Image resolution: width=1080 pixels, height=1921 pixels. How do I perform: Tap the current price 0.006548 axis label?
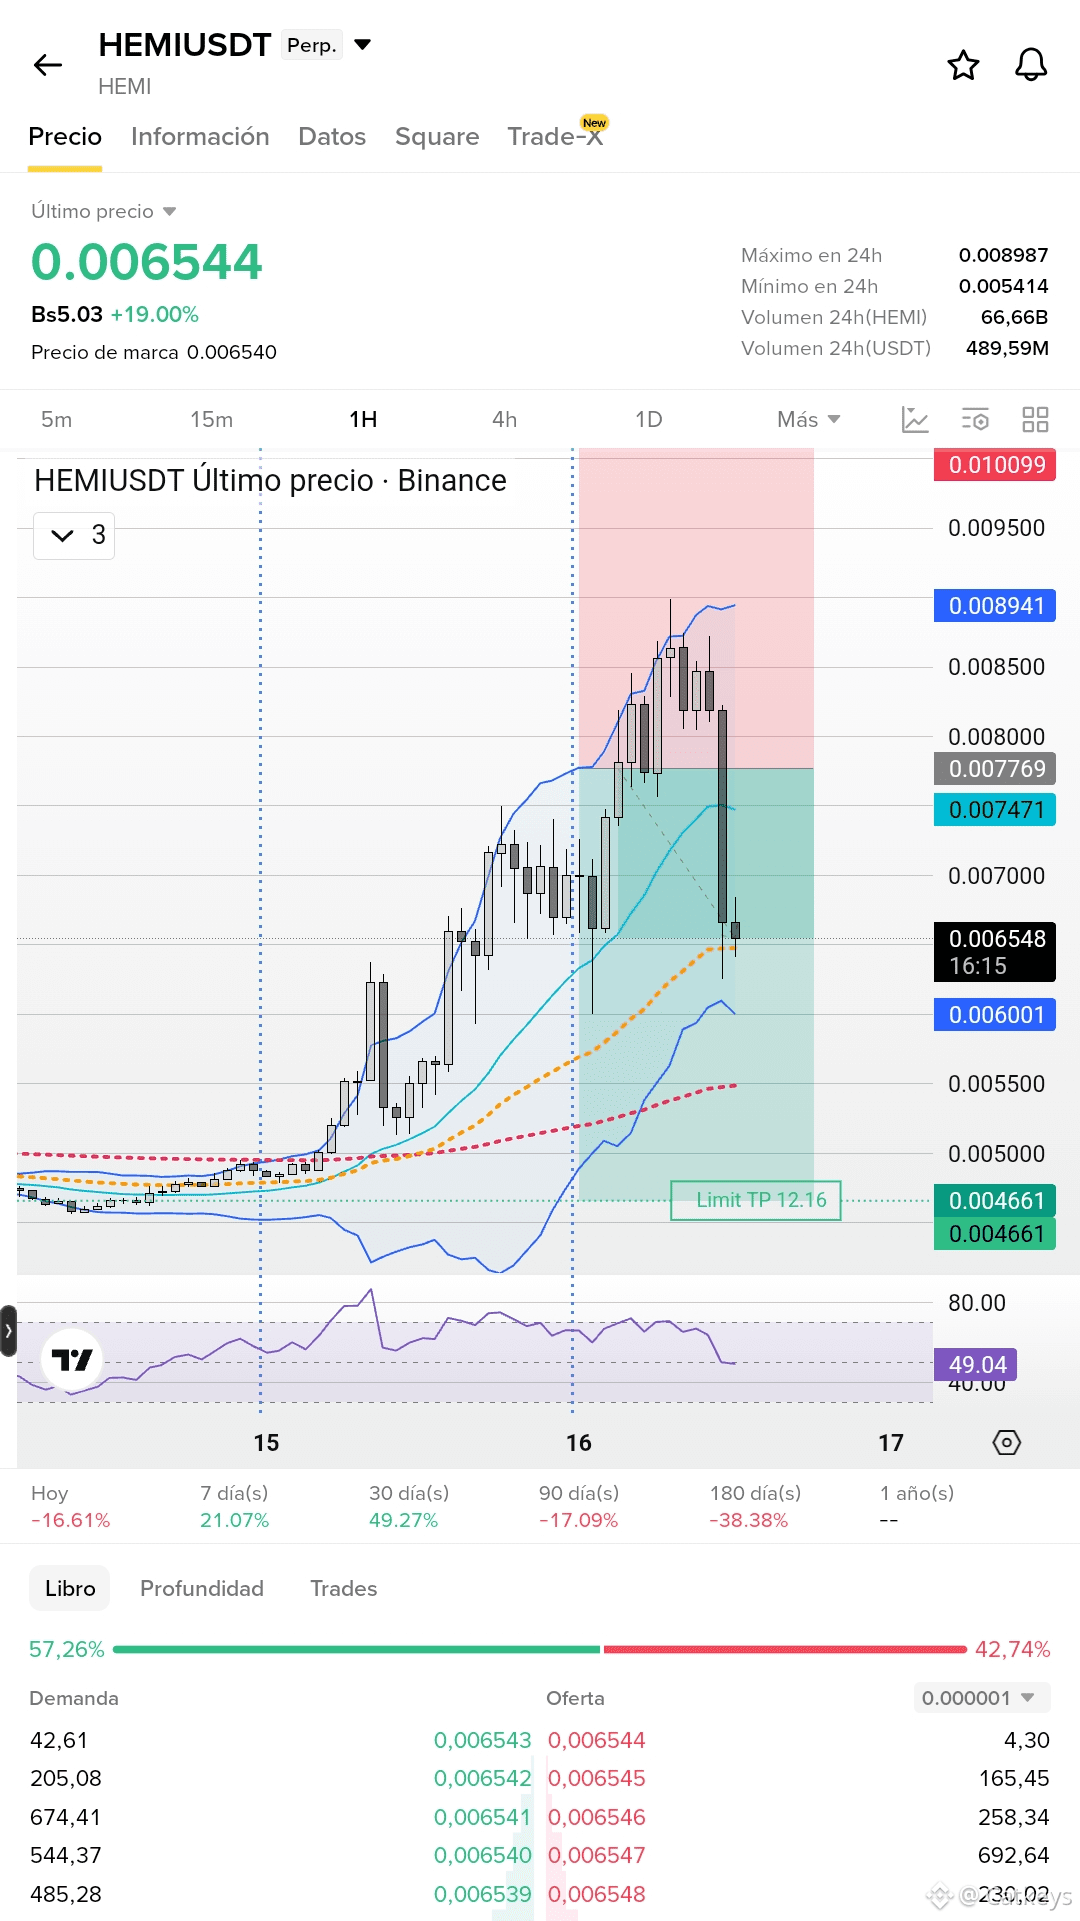[995, 952]
